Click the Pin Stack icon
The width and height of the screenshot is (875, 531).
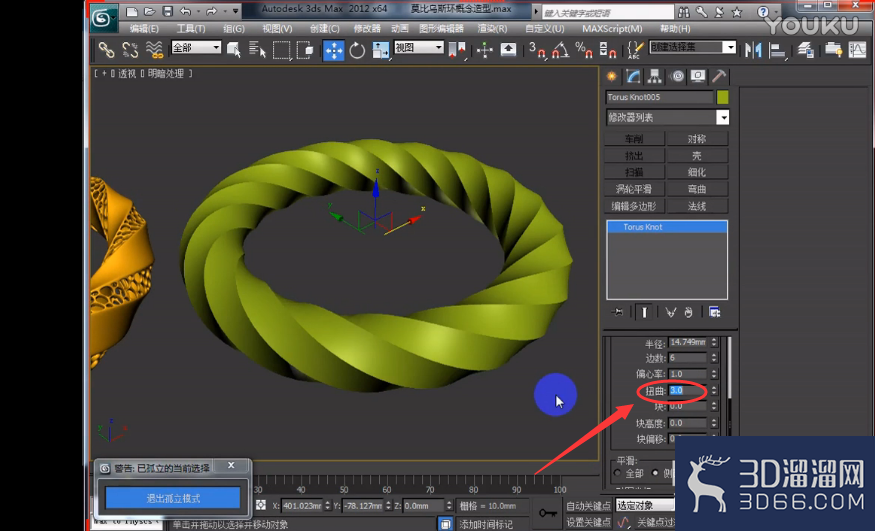618,312
